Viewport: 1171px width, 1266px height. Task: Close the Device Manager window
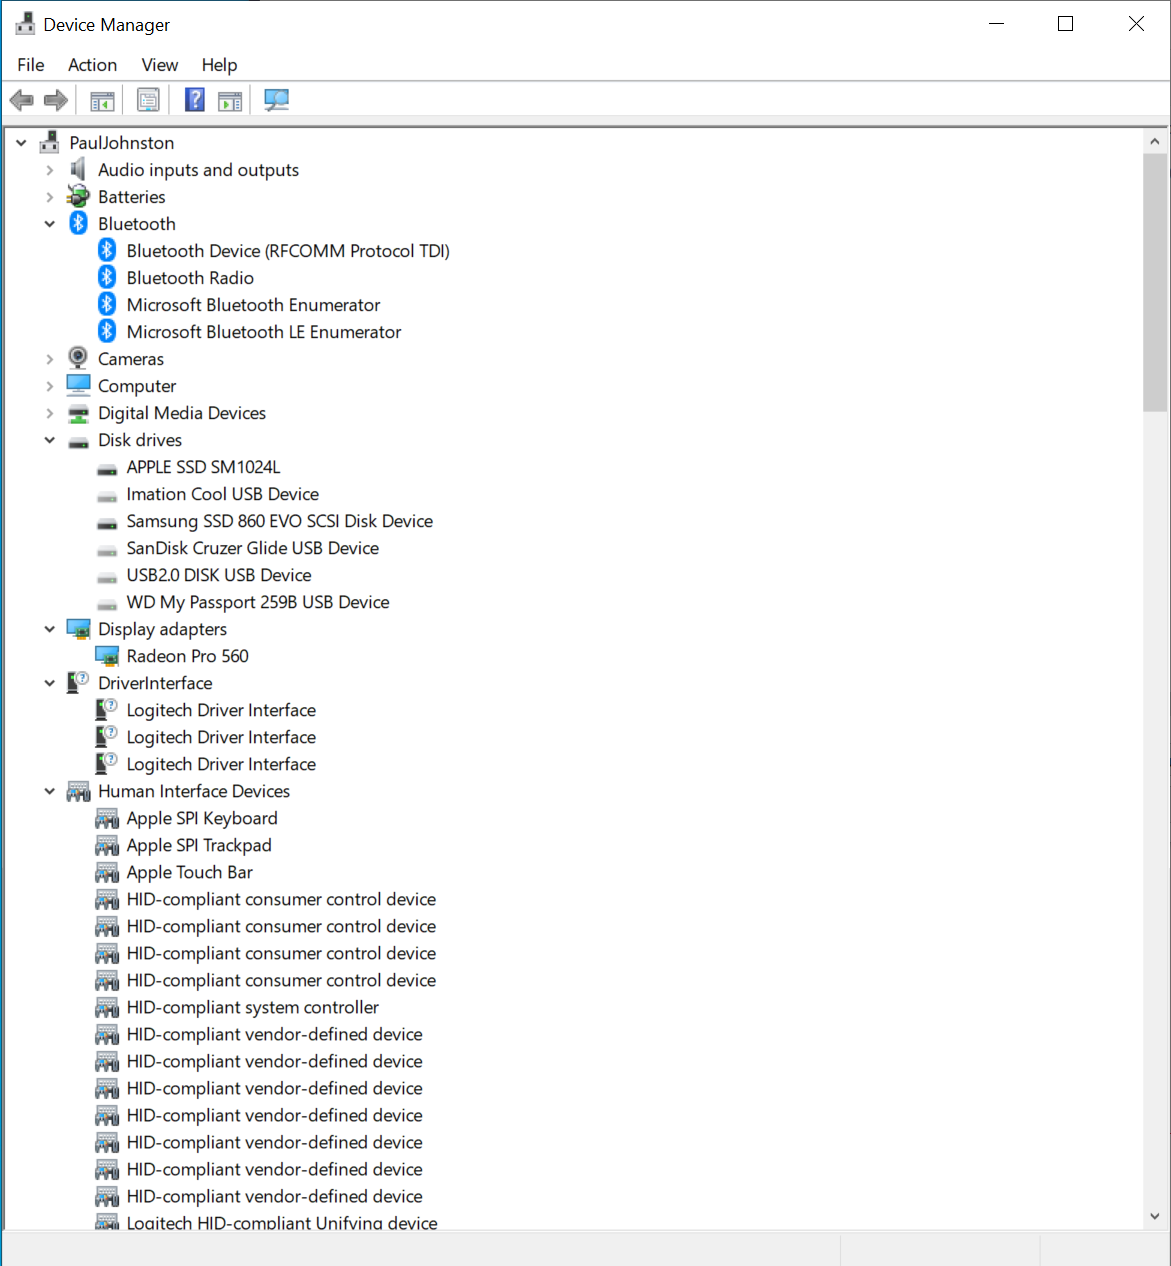click(1136, 24)
